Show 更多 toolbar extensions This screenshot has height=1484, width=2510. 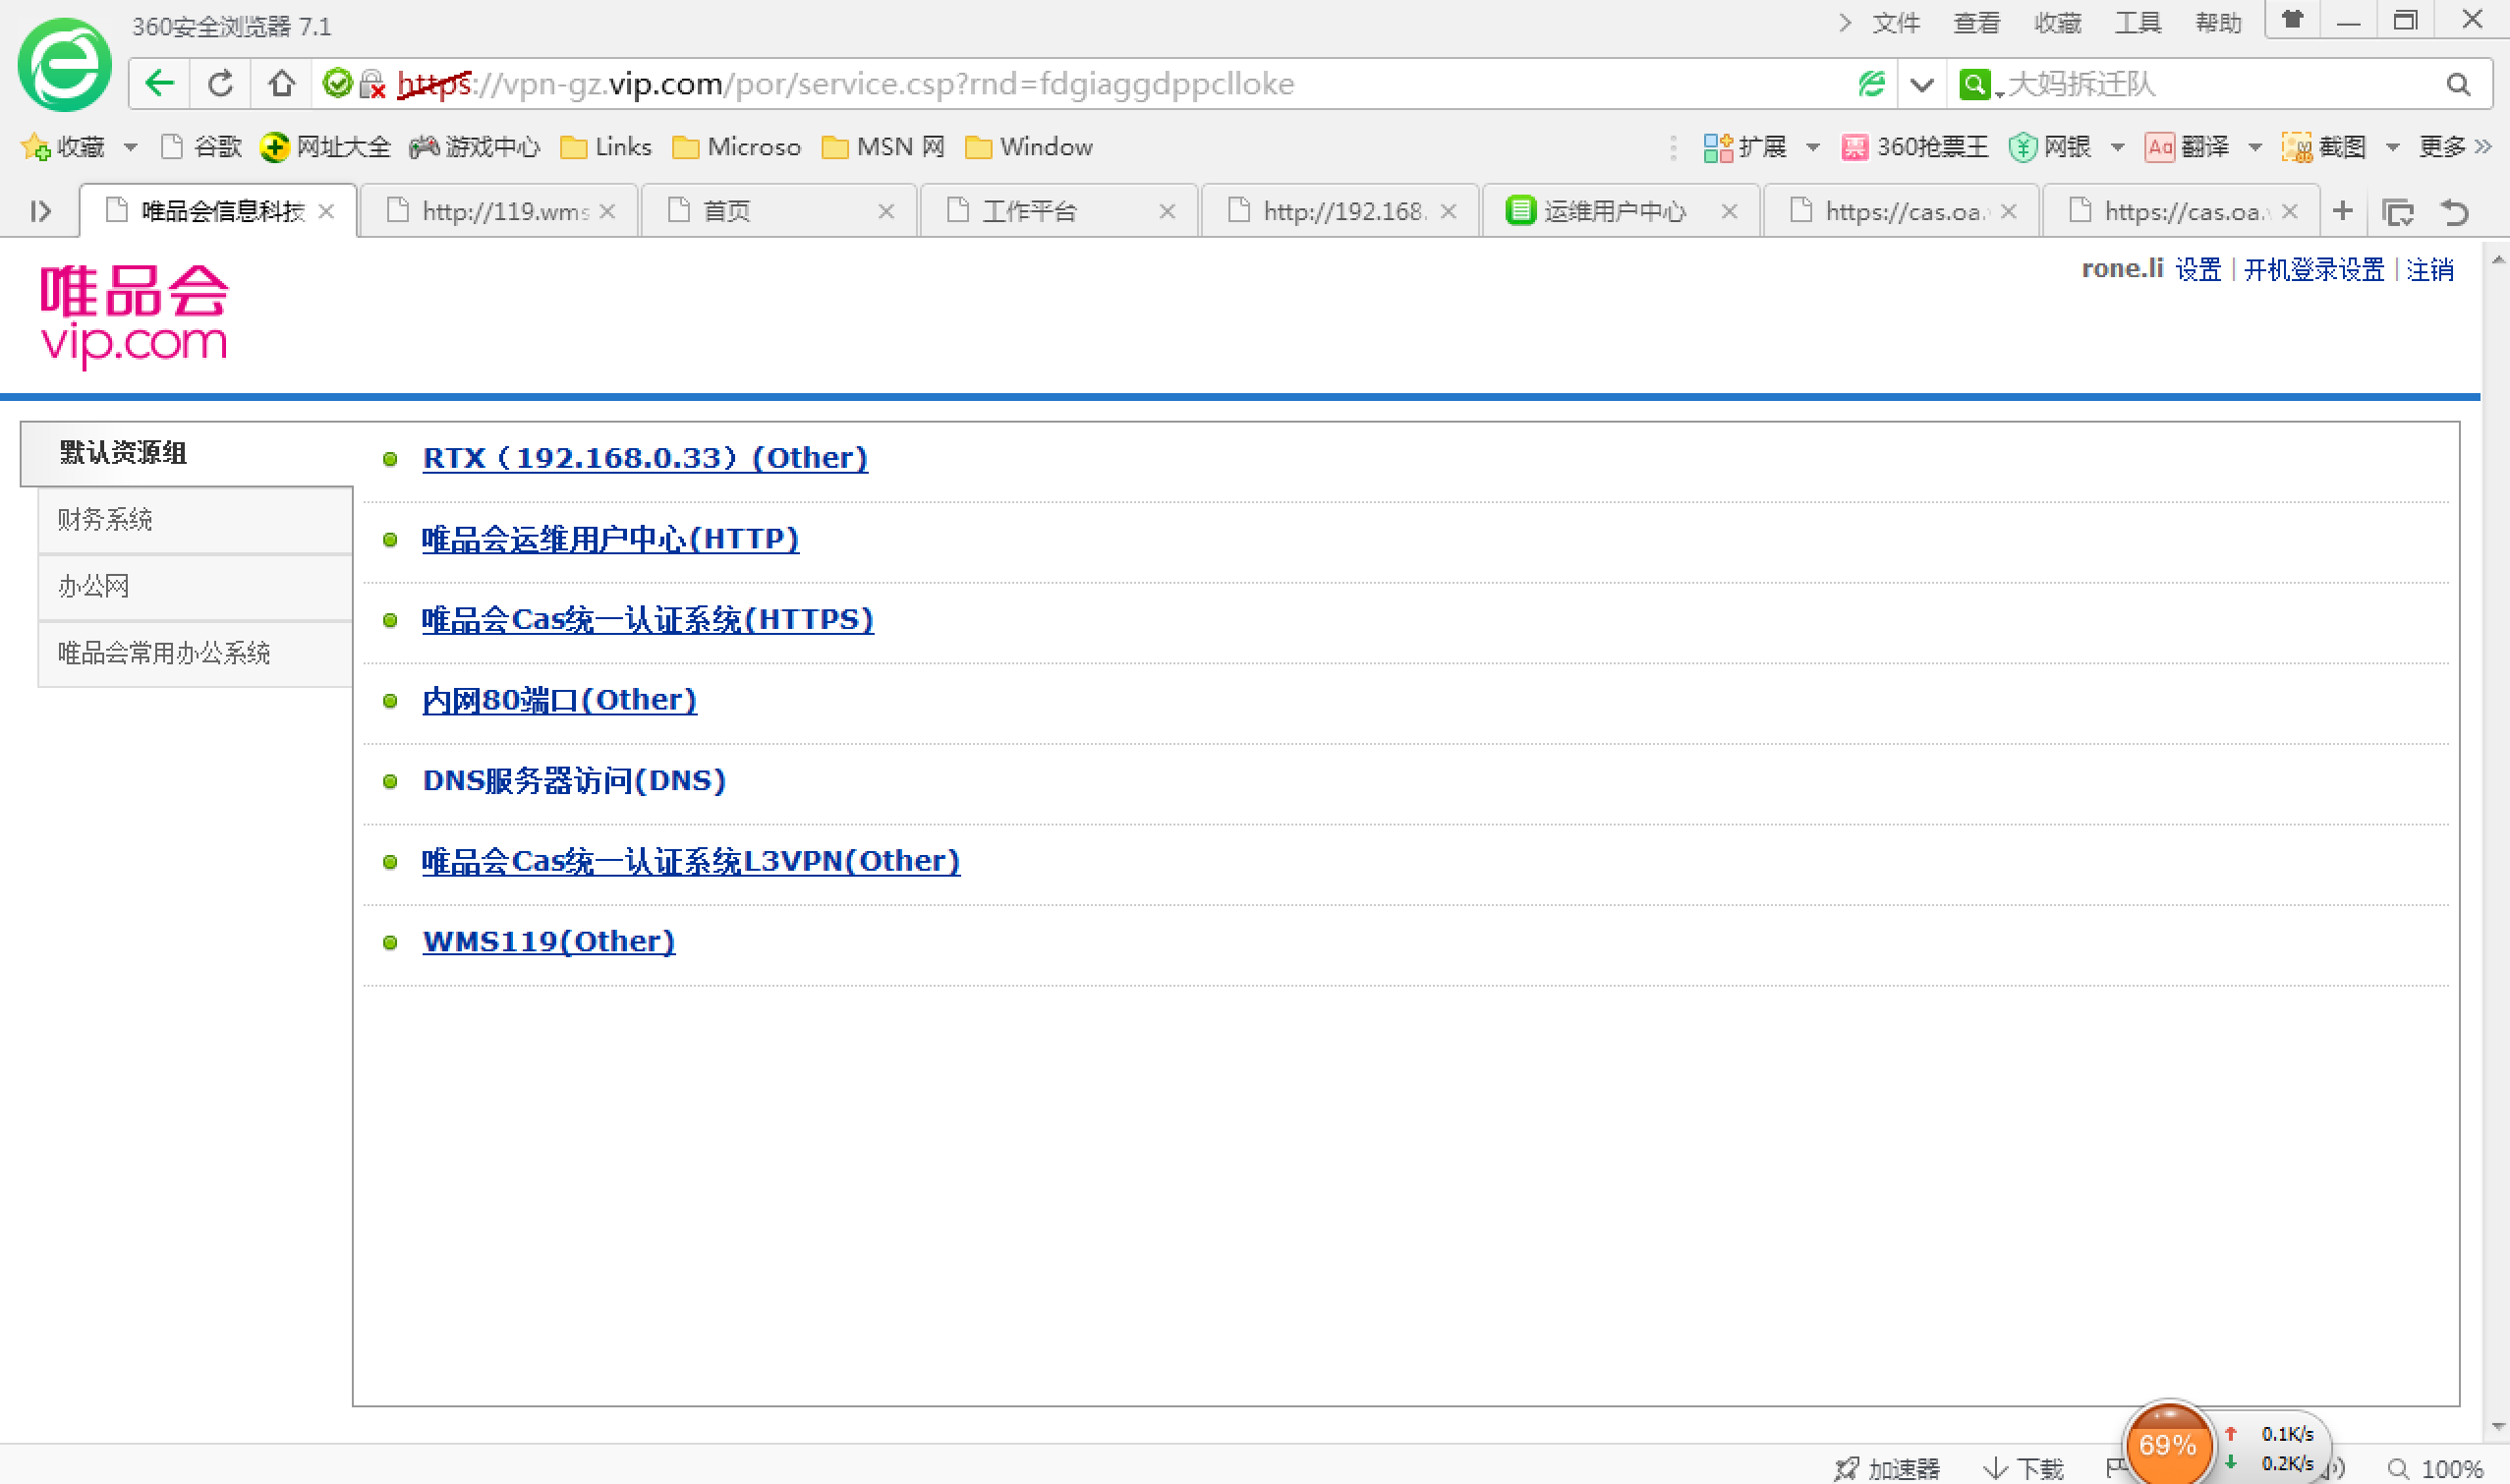coord(2455,147)
